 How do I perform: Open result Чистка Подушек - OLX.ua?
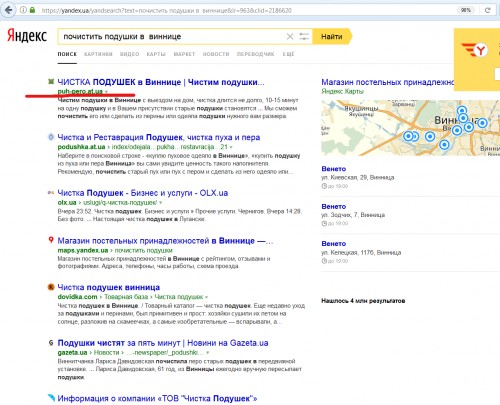tap(143, 193)
